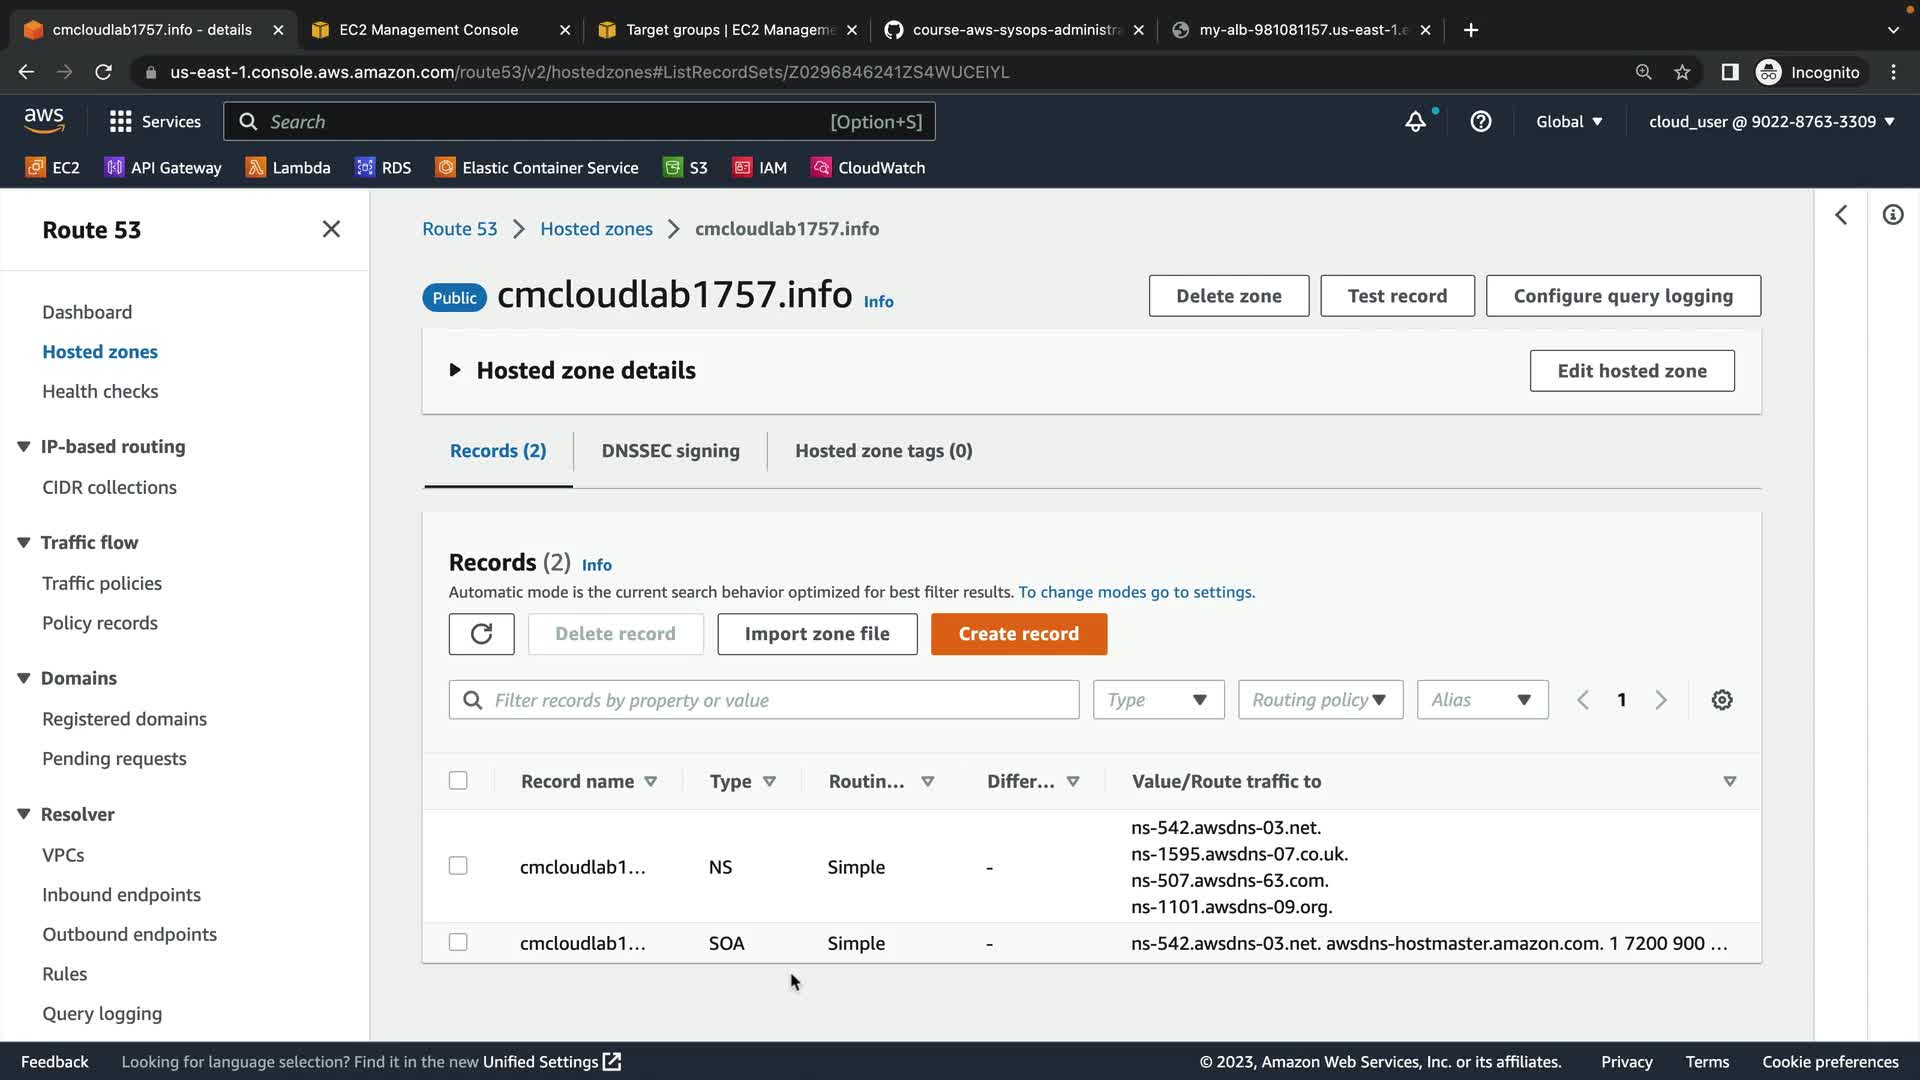Close the Route 53 navigation panel
Image resolution: width=1920 pixels, height=1080 pixels.
tap(331, 229)
